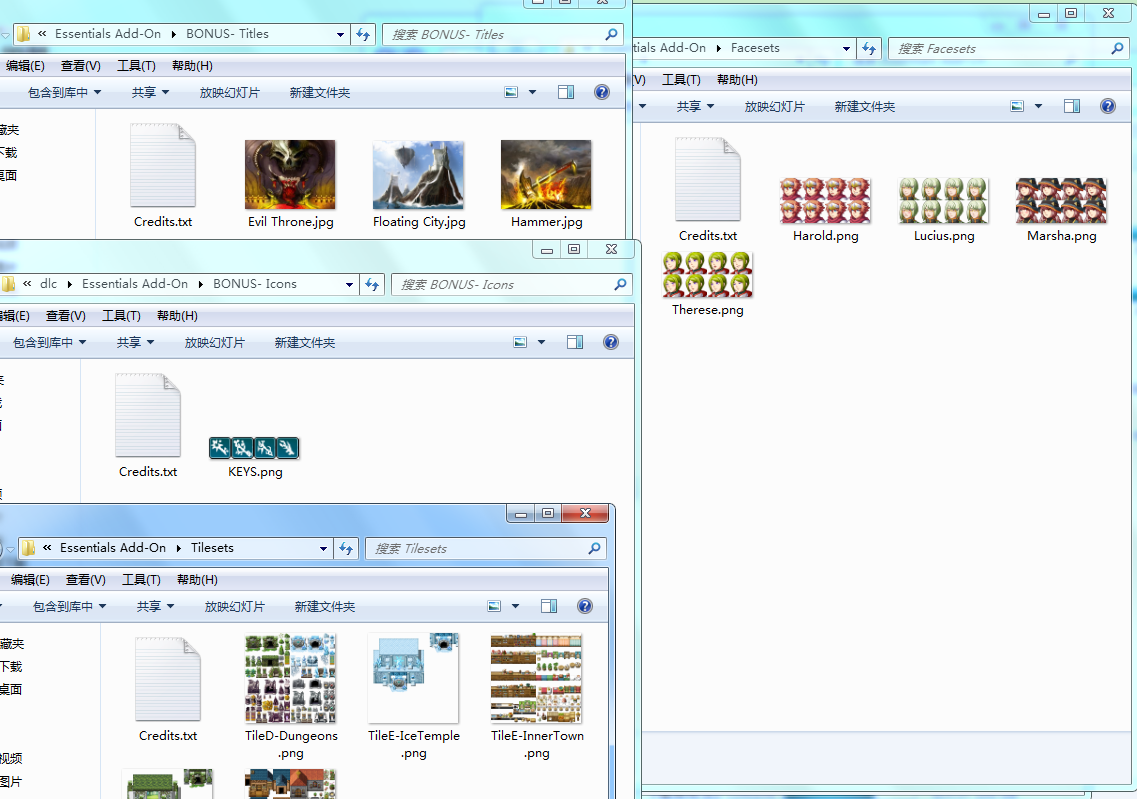Select the KEYS.png icon file
The image size is (1137, 799).
pyautogui.click(x=255, y=458)
